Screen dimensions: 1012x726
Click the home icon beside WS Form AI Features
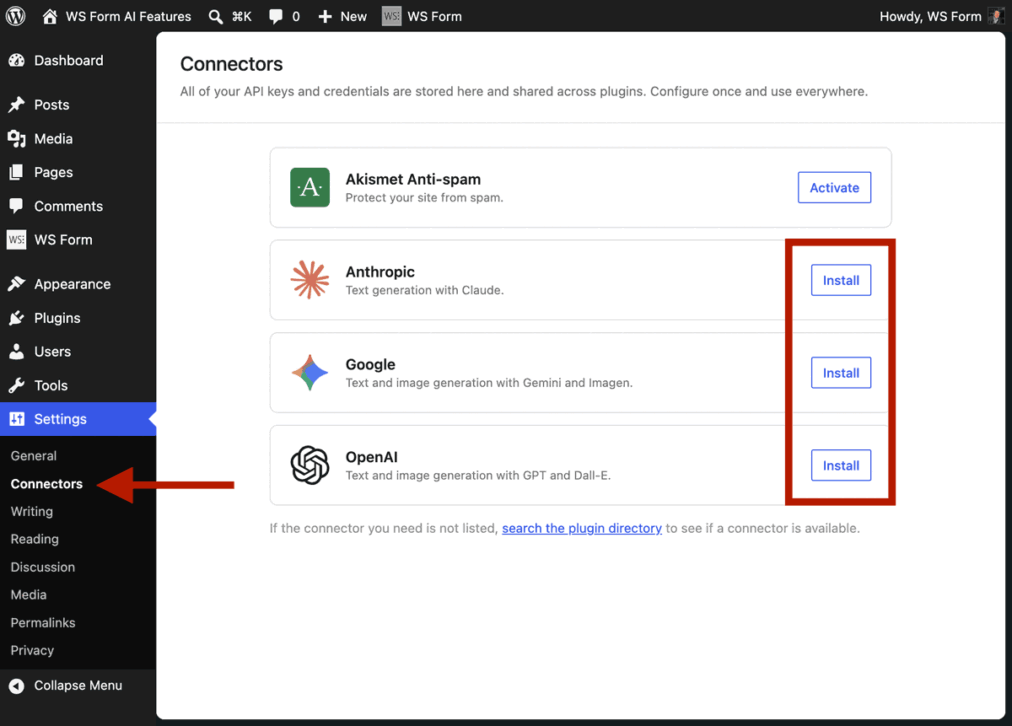coord(50,16)
